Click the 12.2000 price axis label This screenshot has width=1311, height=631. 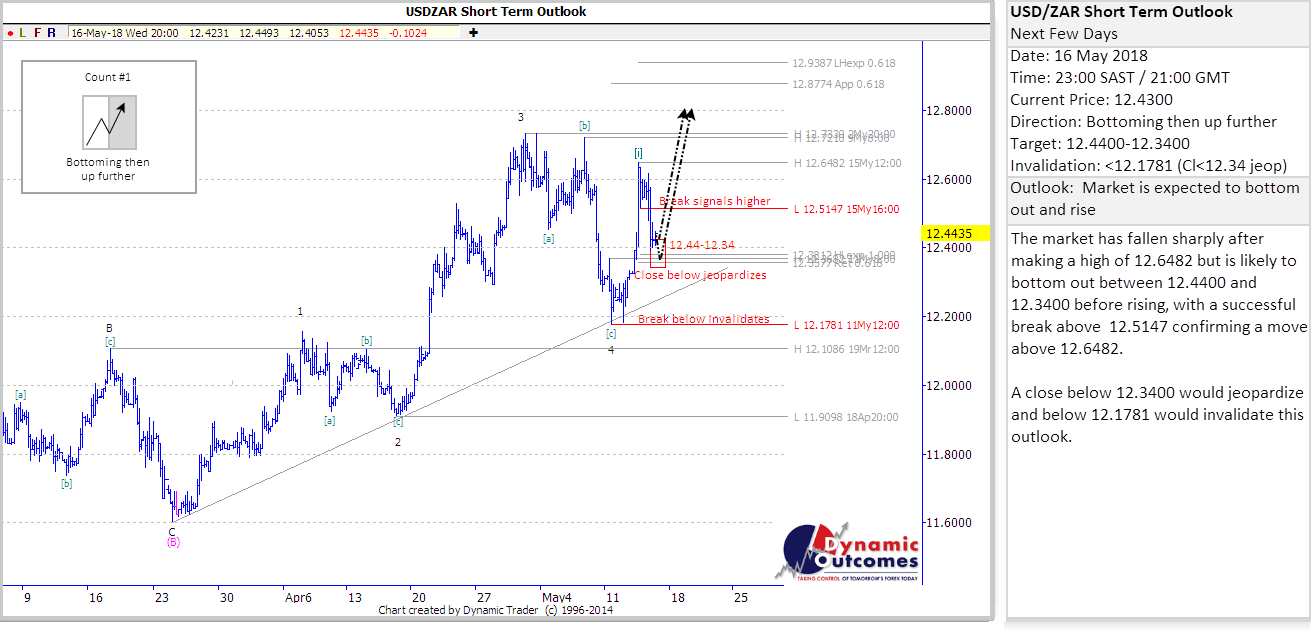(951, 317)
